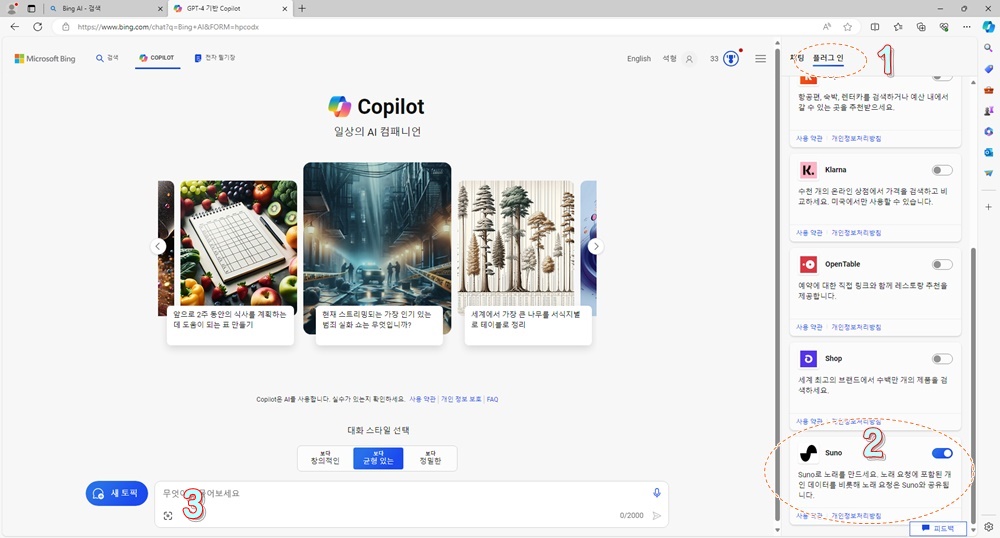Open the 피드백 feedback button
1000x538 pixels.
tap(938, 528)
